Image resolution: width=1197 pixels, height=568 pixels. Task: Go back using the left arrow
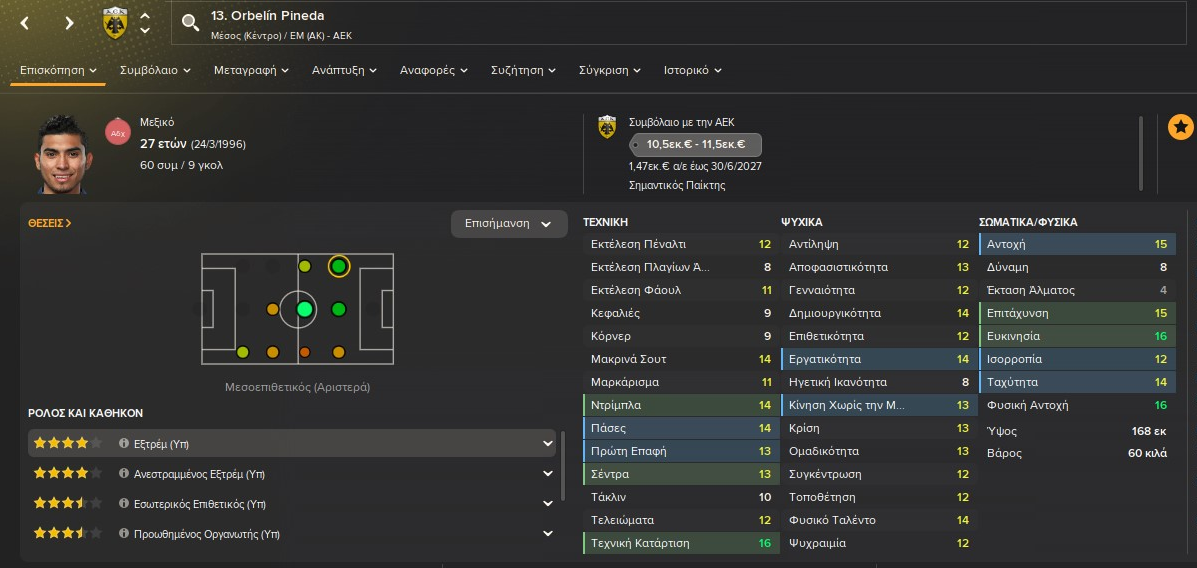(25, 23)
